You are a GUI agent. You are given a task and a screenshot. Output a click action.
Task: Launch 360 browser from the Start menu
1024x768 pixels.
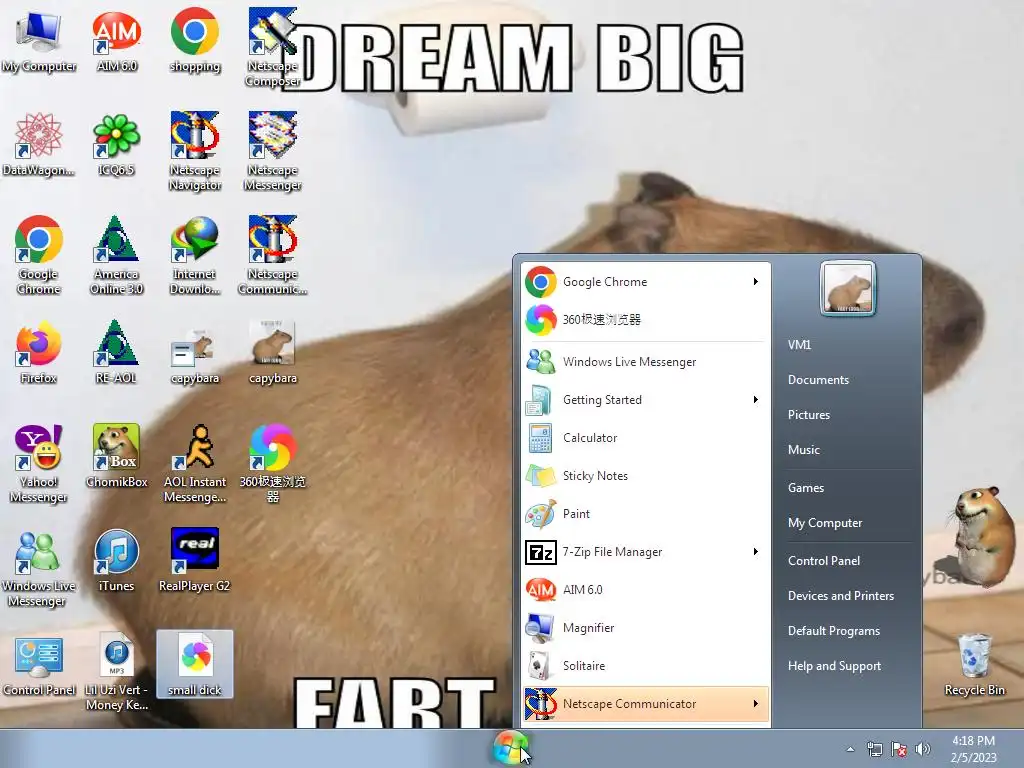[x=645, y=319]
